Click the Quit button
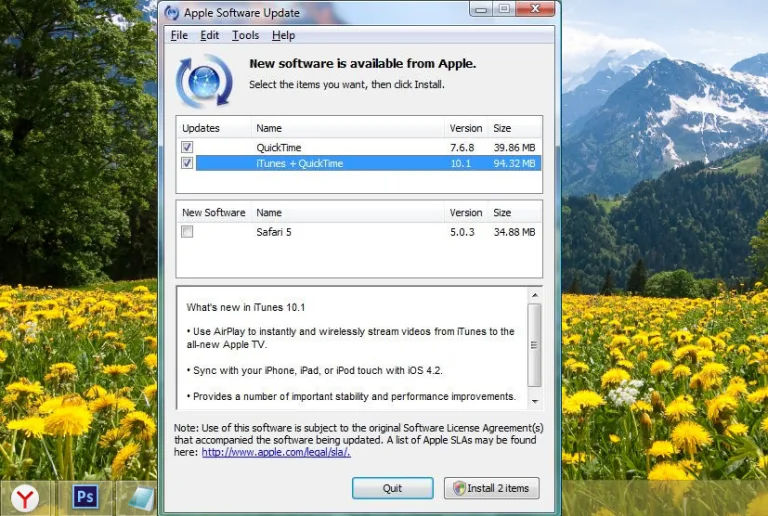 392,488
